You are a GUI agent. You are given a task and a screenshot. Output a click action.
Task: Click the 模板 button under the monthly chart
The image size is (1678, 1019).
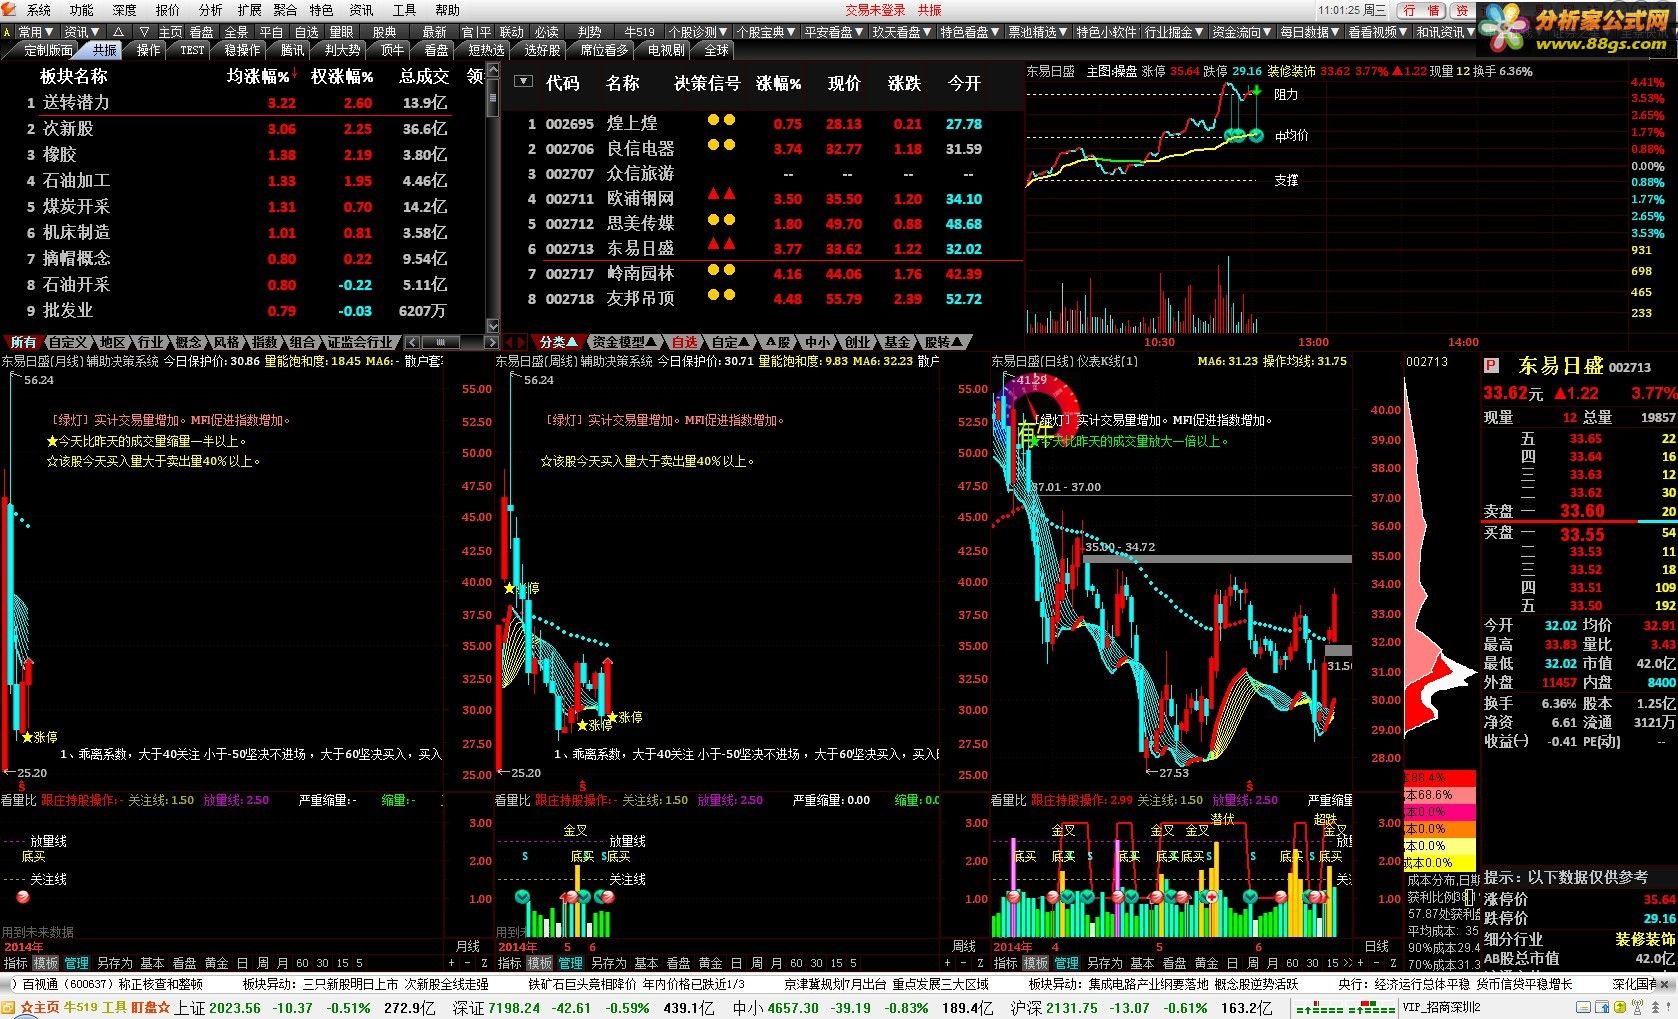coord(46,963)
